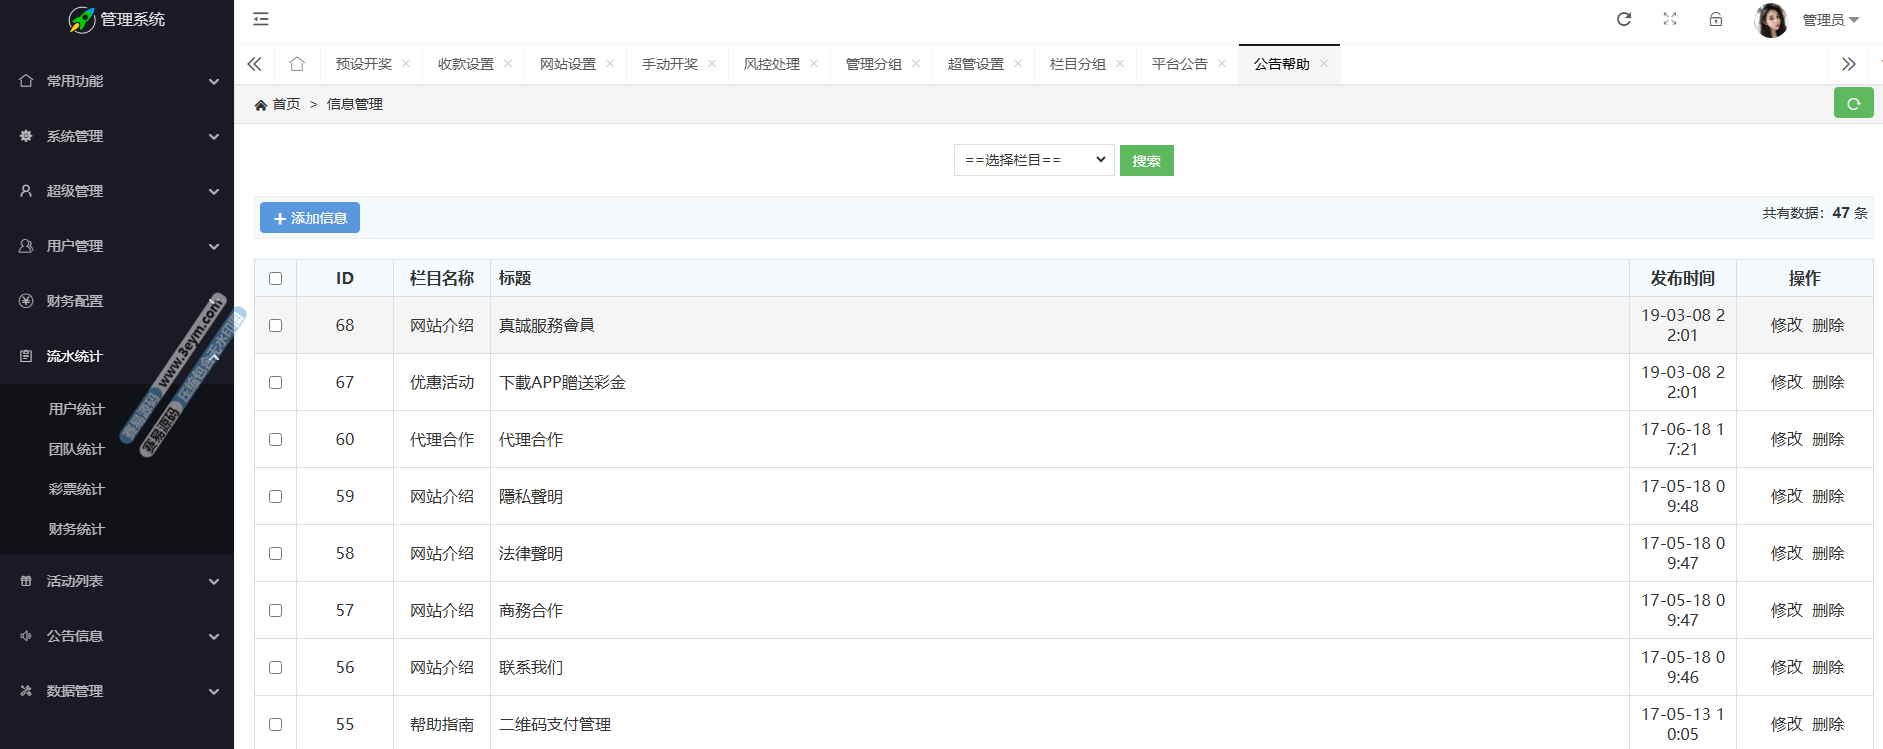Click the green reload button
The height and width of the screenshot is (749, 1883).
[x=1853, y=103]
